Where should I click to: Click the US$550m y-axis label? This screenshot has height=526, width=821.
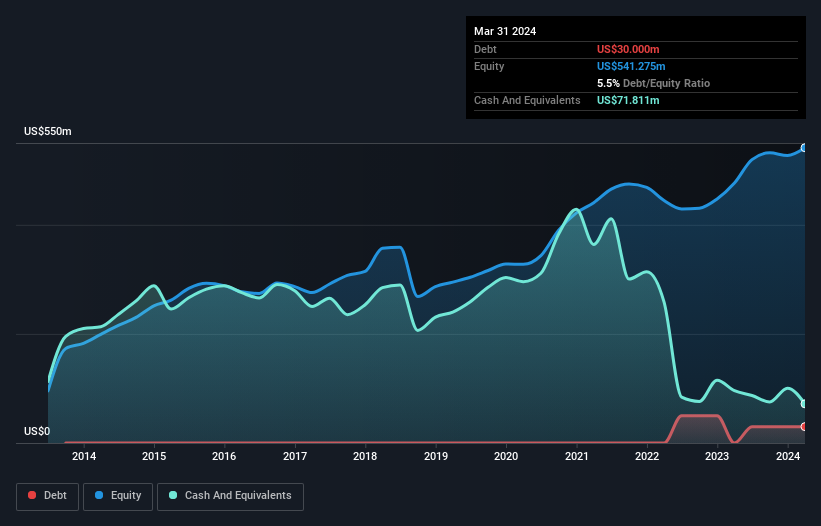click(x=48, y=131)
